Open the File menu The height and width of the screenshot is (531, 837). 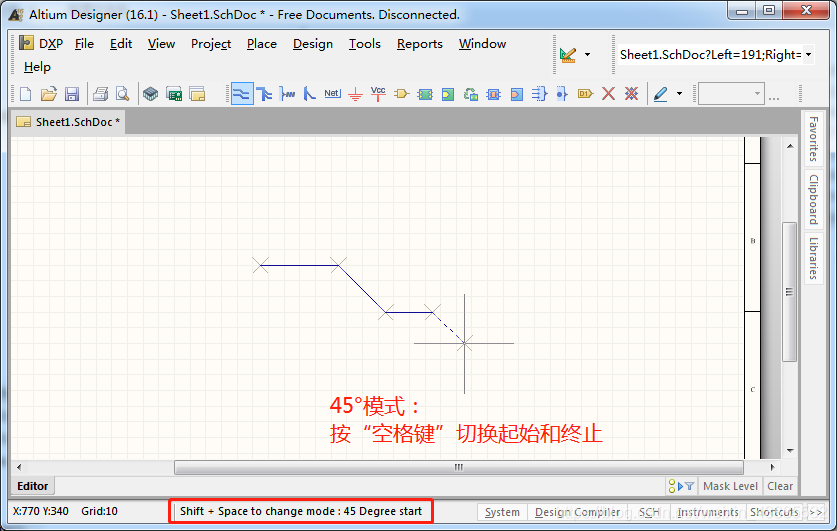pyautogui.click(x=84, y=44)
